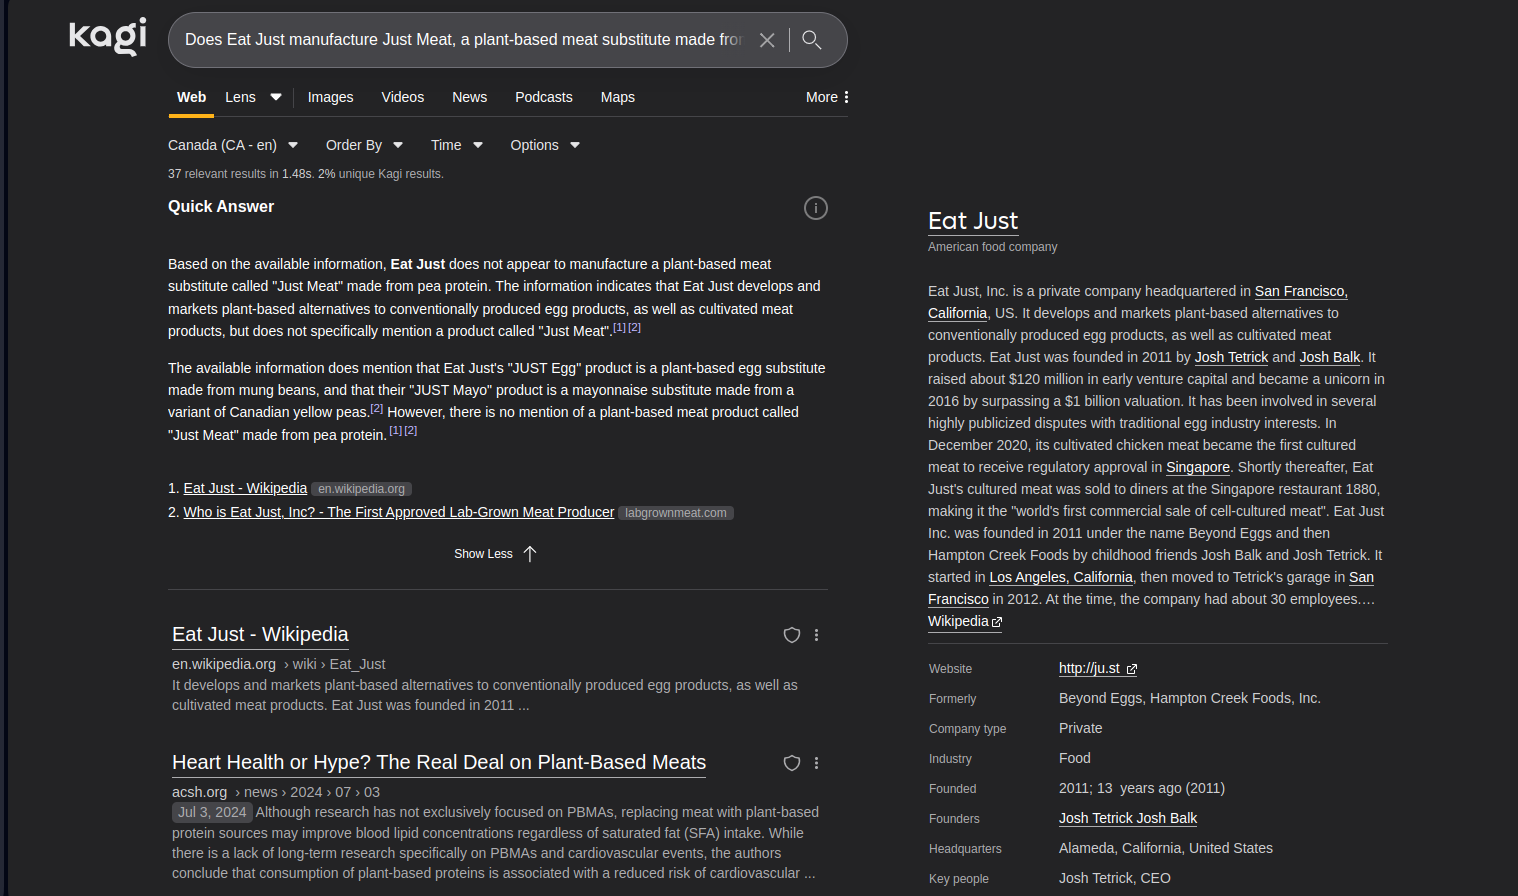Open the Founders link Josh Tetrick Josh Balk

1128,818
